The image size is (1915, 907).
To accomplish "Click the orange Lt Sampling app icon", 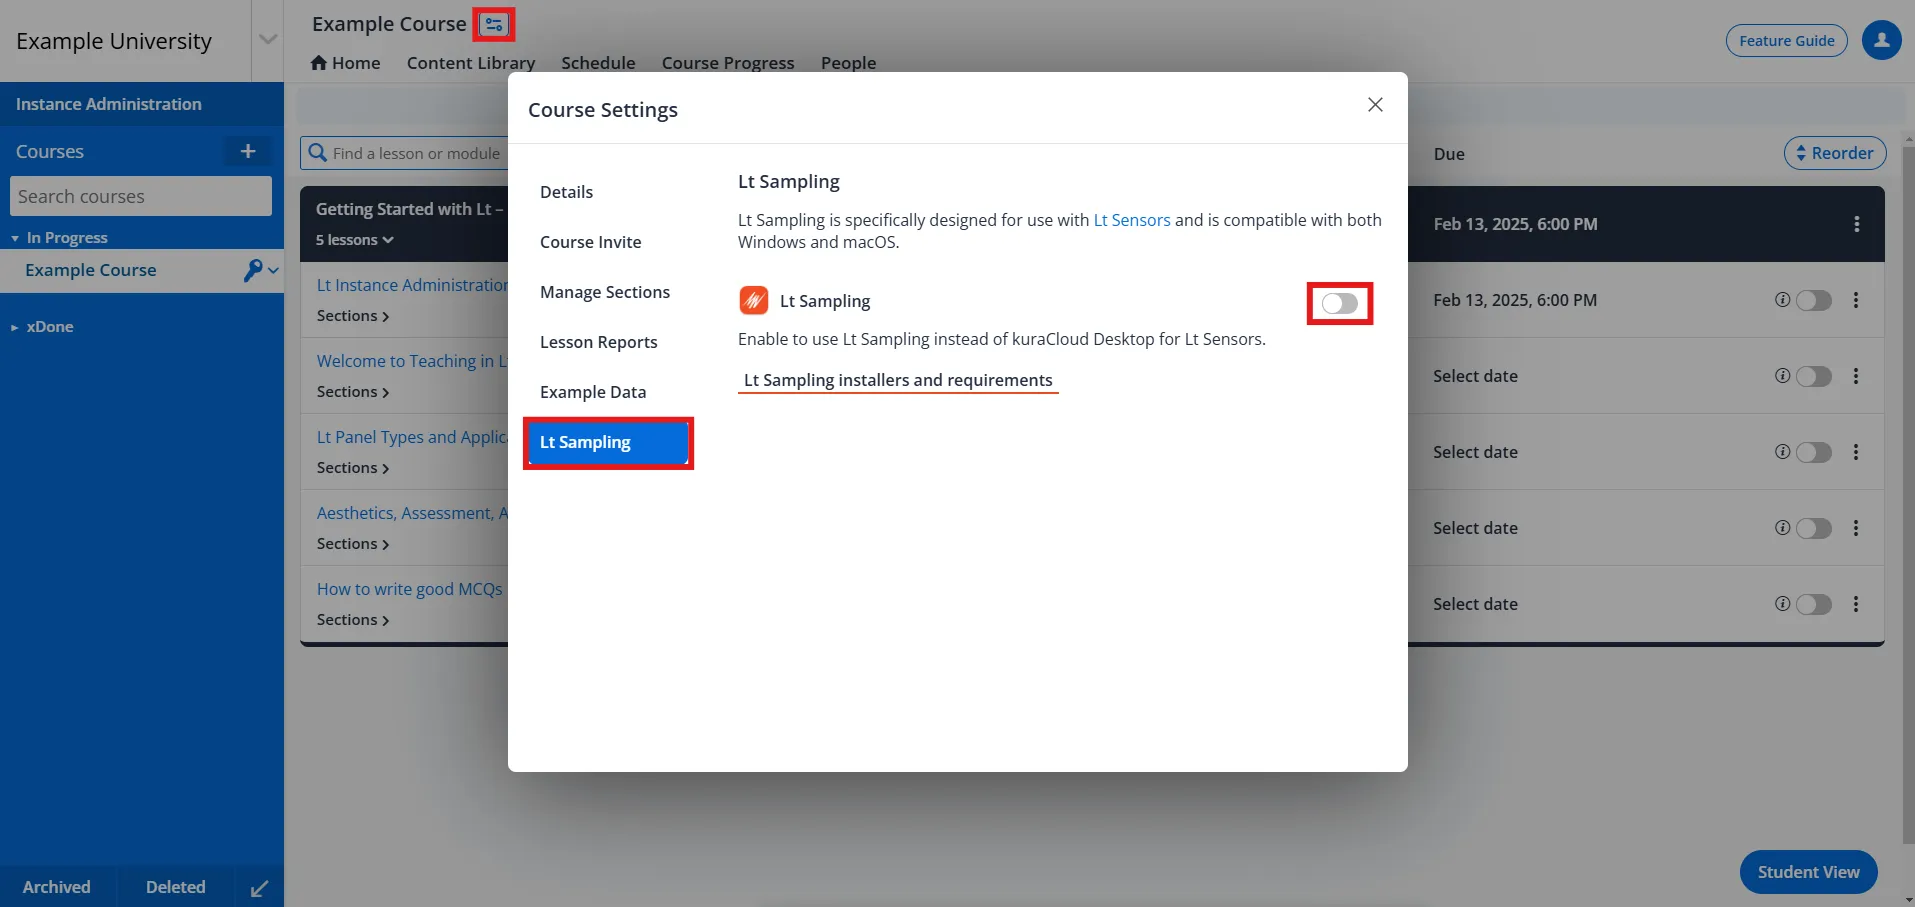I will [x=753, y=300].
